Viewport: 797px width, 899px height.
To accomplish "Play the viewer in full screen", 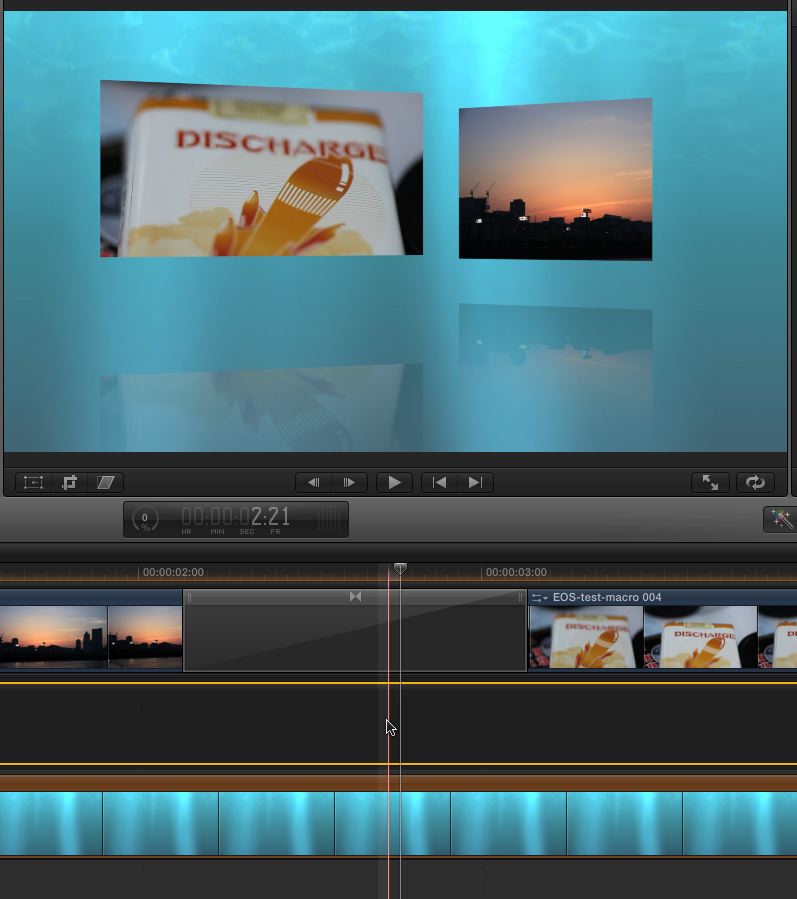I will (x=710, y=482).
